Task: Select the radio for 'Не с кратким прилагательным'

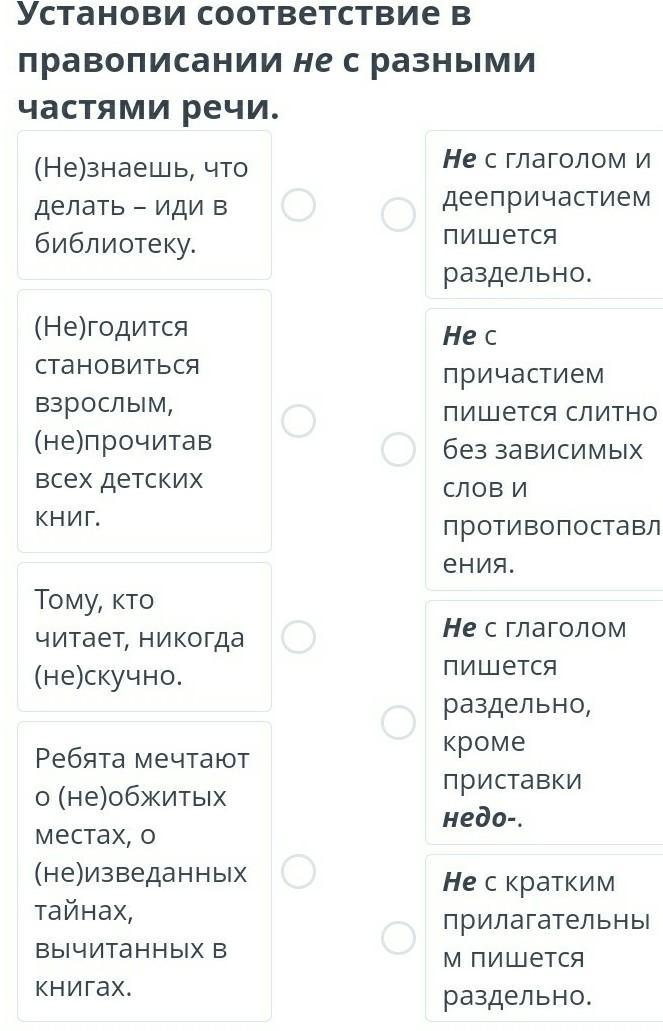Action: click(399, 938)
